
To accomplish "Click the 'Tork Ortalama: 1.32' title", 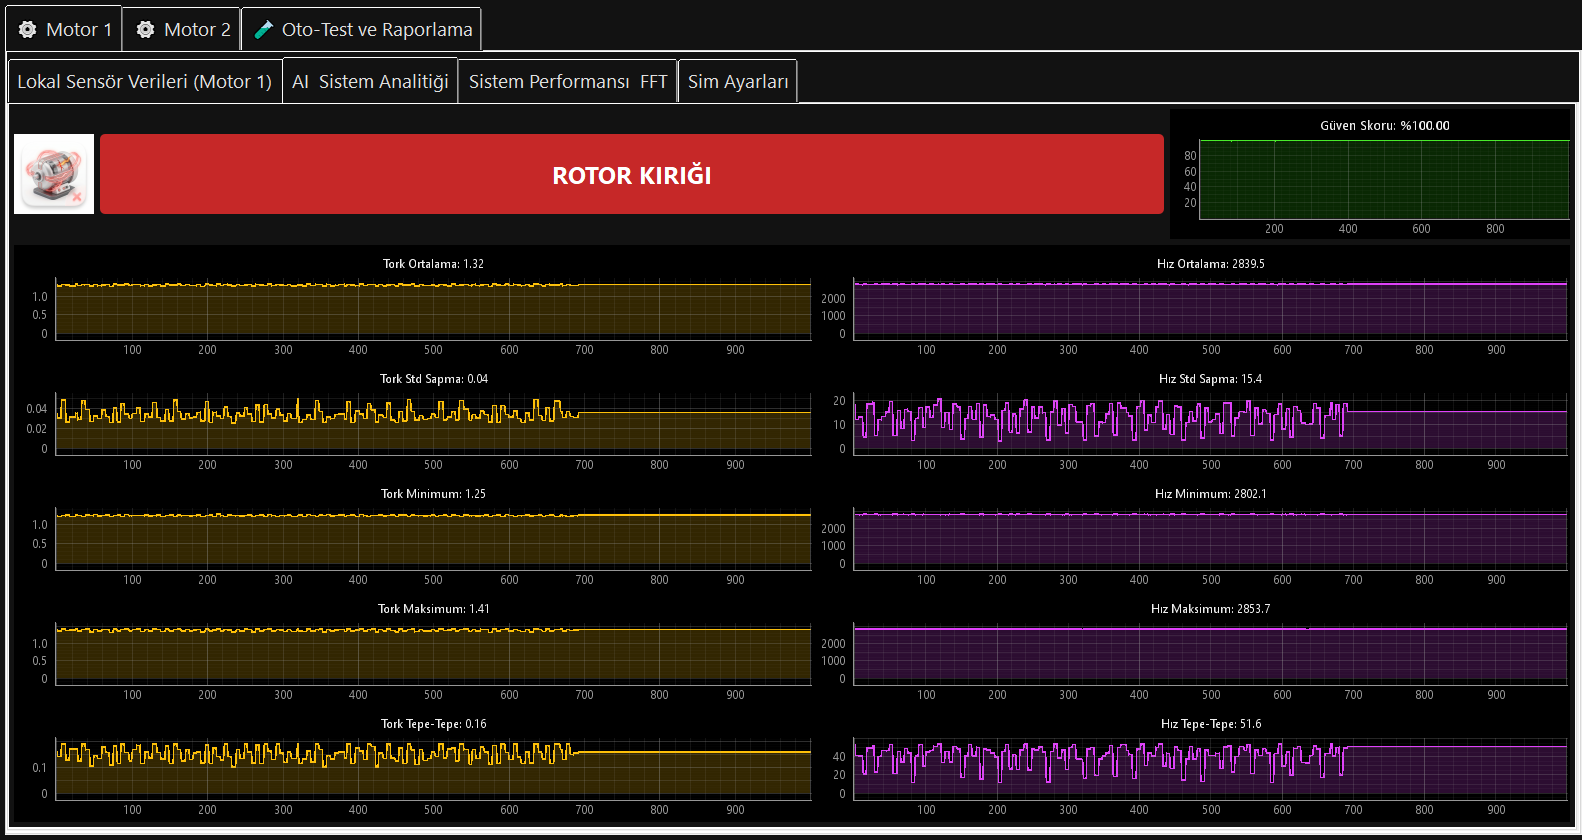I will (x=433, y=264).
